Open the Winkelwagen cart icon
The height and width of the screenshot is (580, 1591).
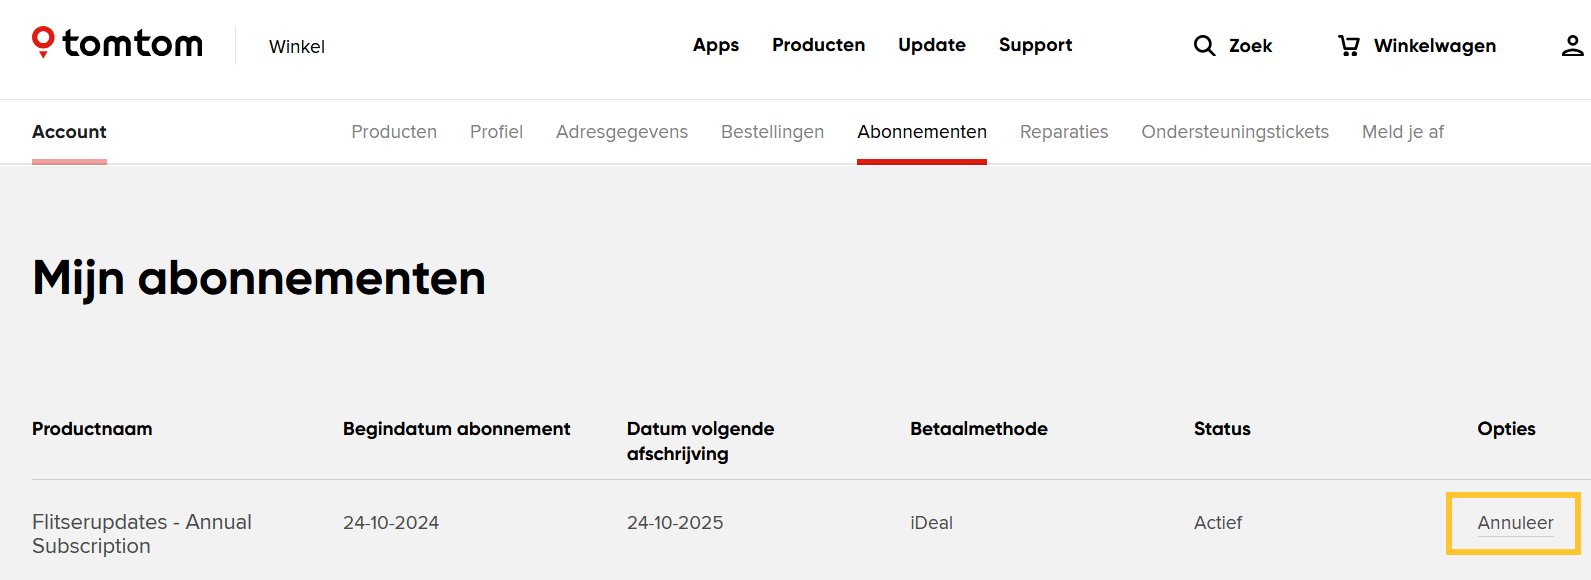[1349, 45]
